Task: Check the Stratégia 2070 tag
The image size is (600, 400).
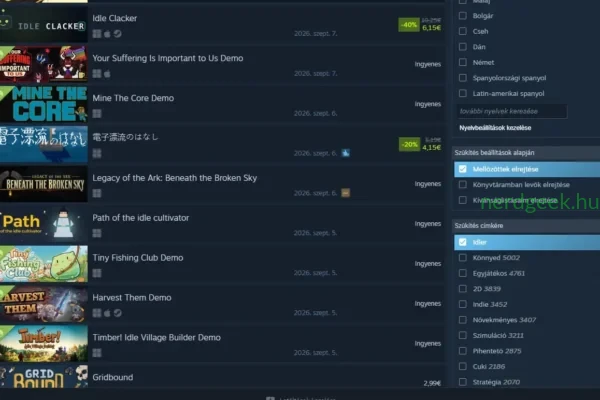Action: [x=463, y=382]
